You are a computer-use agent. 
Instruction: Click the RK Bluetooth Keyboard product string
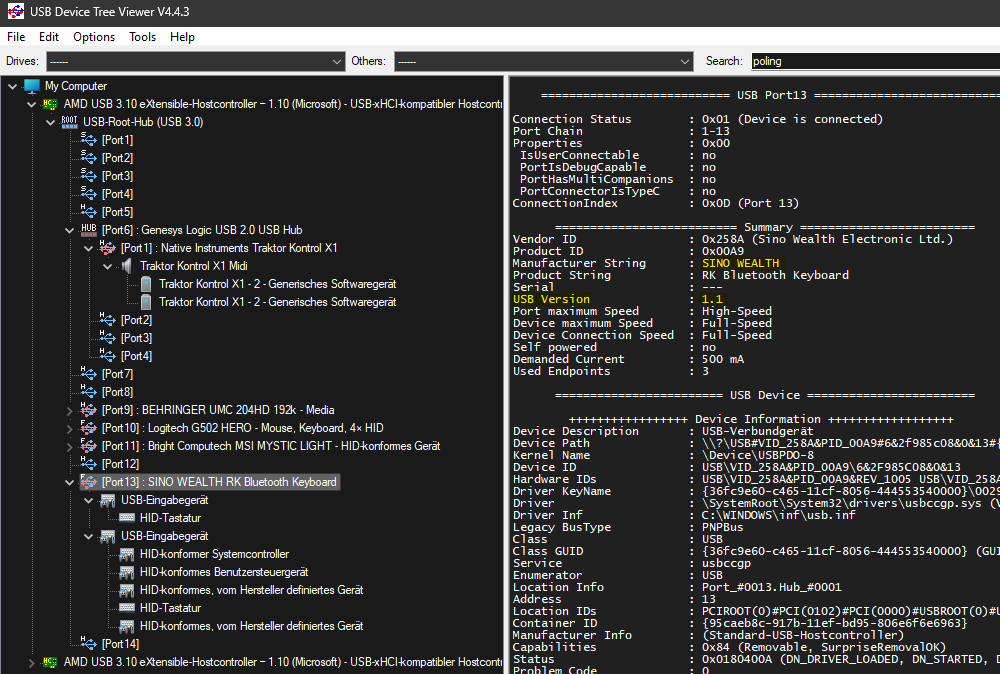tap(776, 275)
